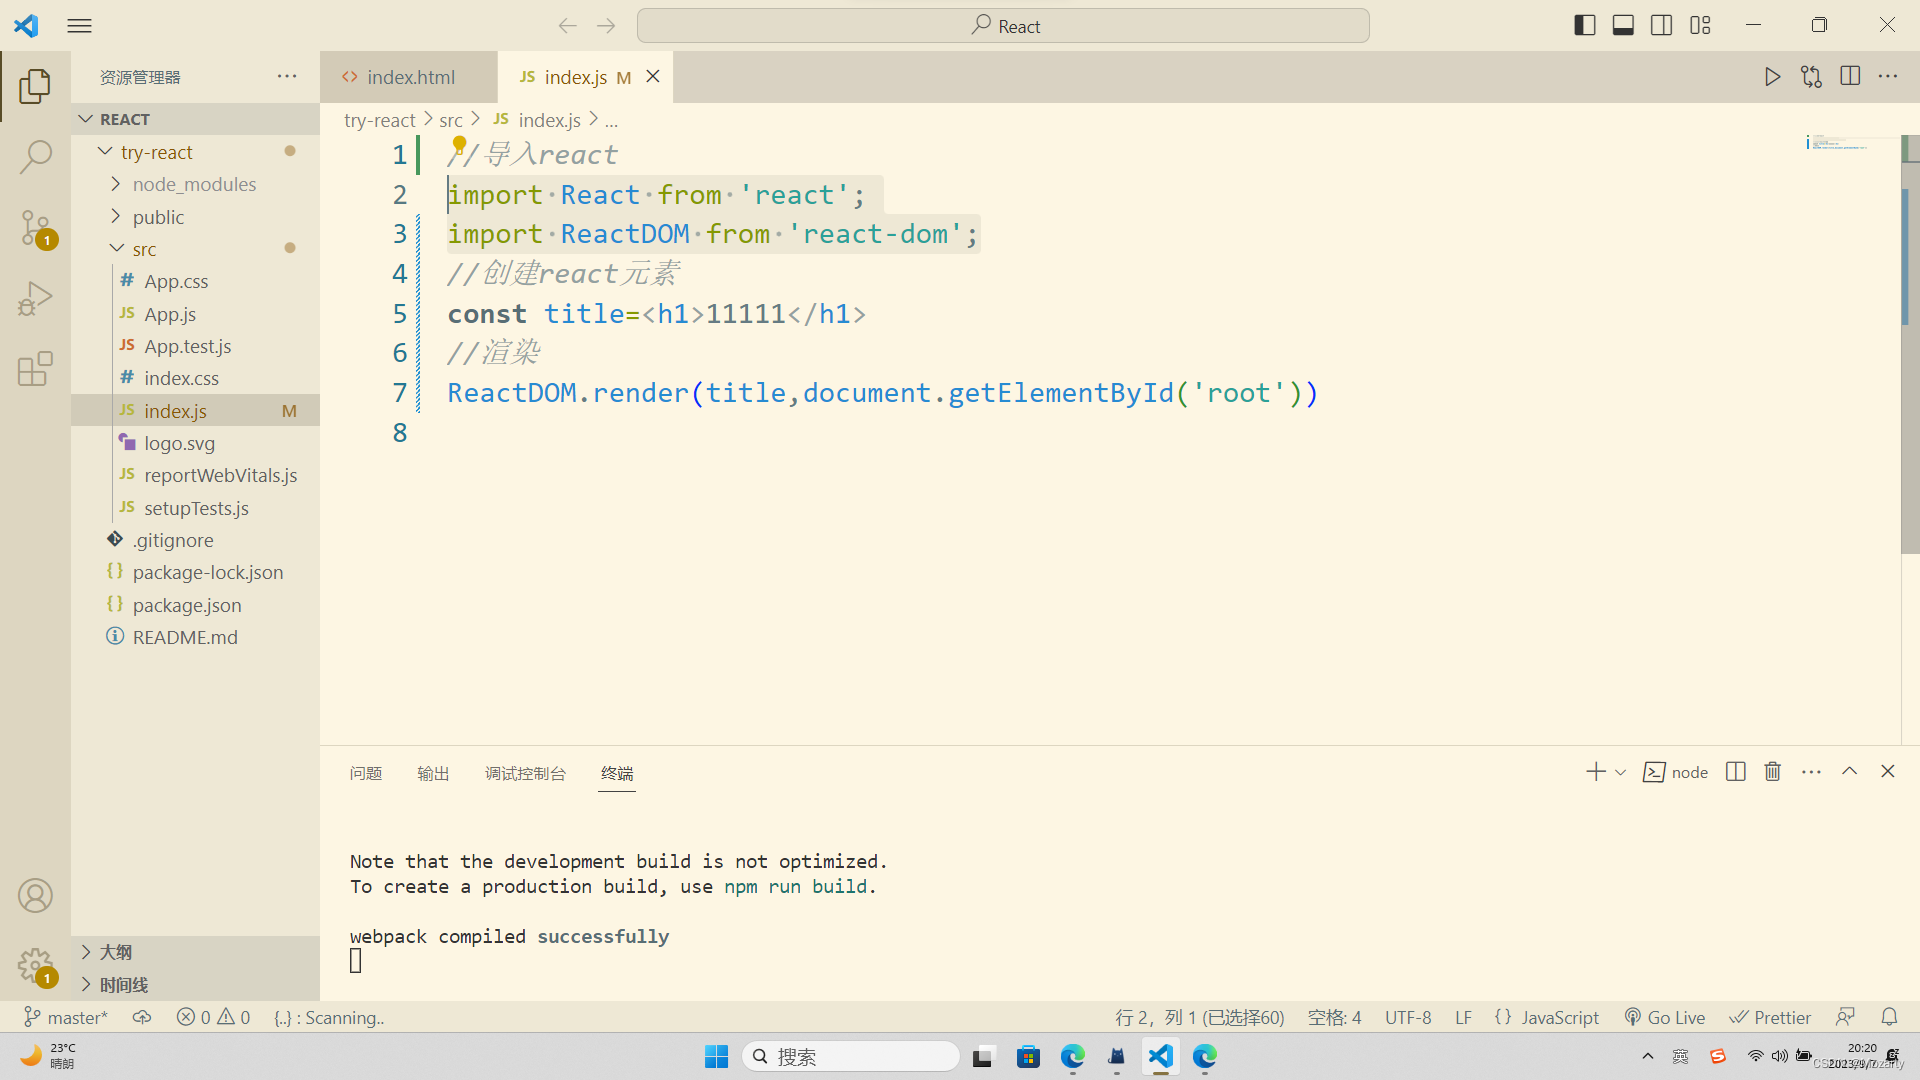This screenshot has height=1080, width=1920.
Task: Open the Search view in activity bar
Action: [x=35, y=157]
